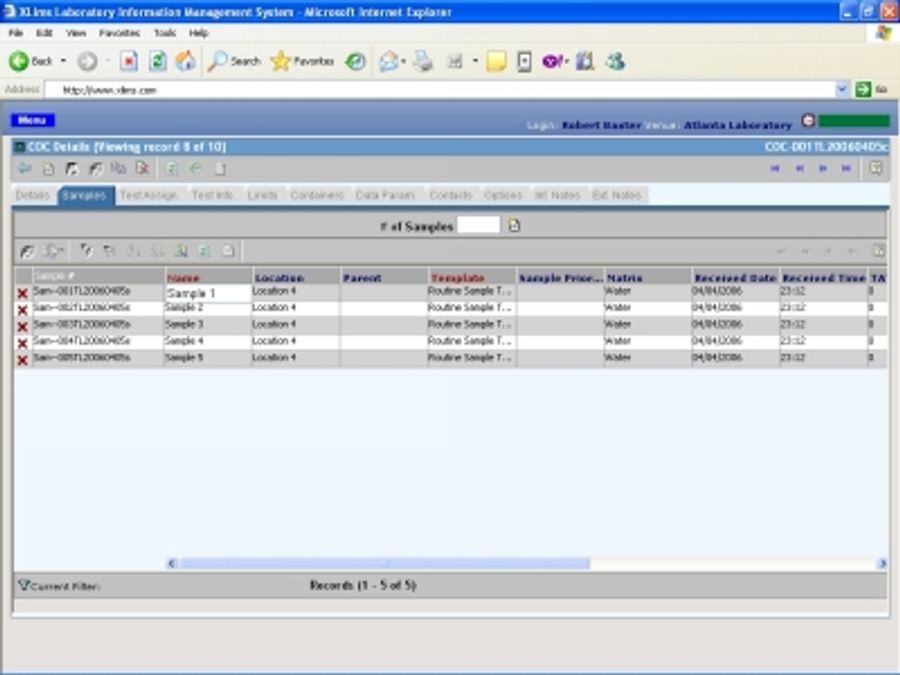Delete Sample 3 row with its red X
900x675 pixels.
22,327
